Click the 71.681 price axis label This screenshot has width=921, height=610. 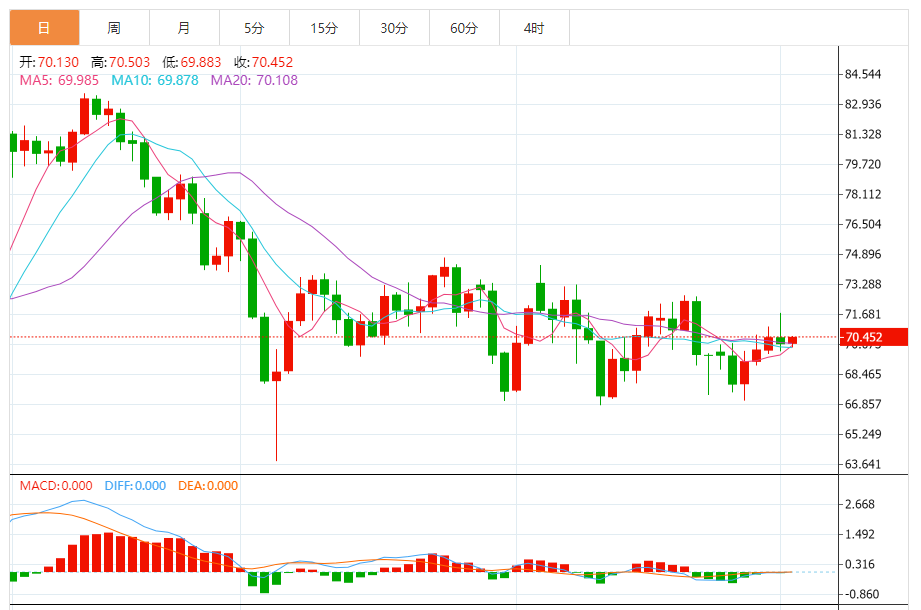coord(863,314)
